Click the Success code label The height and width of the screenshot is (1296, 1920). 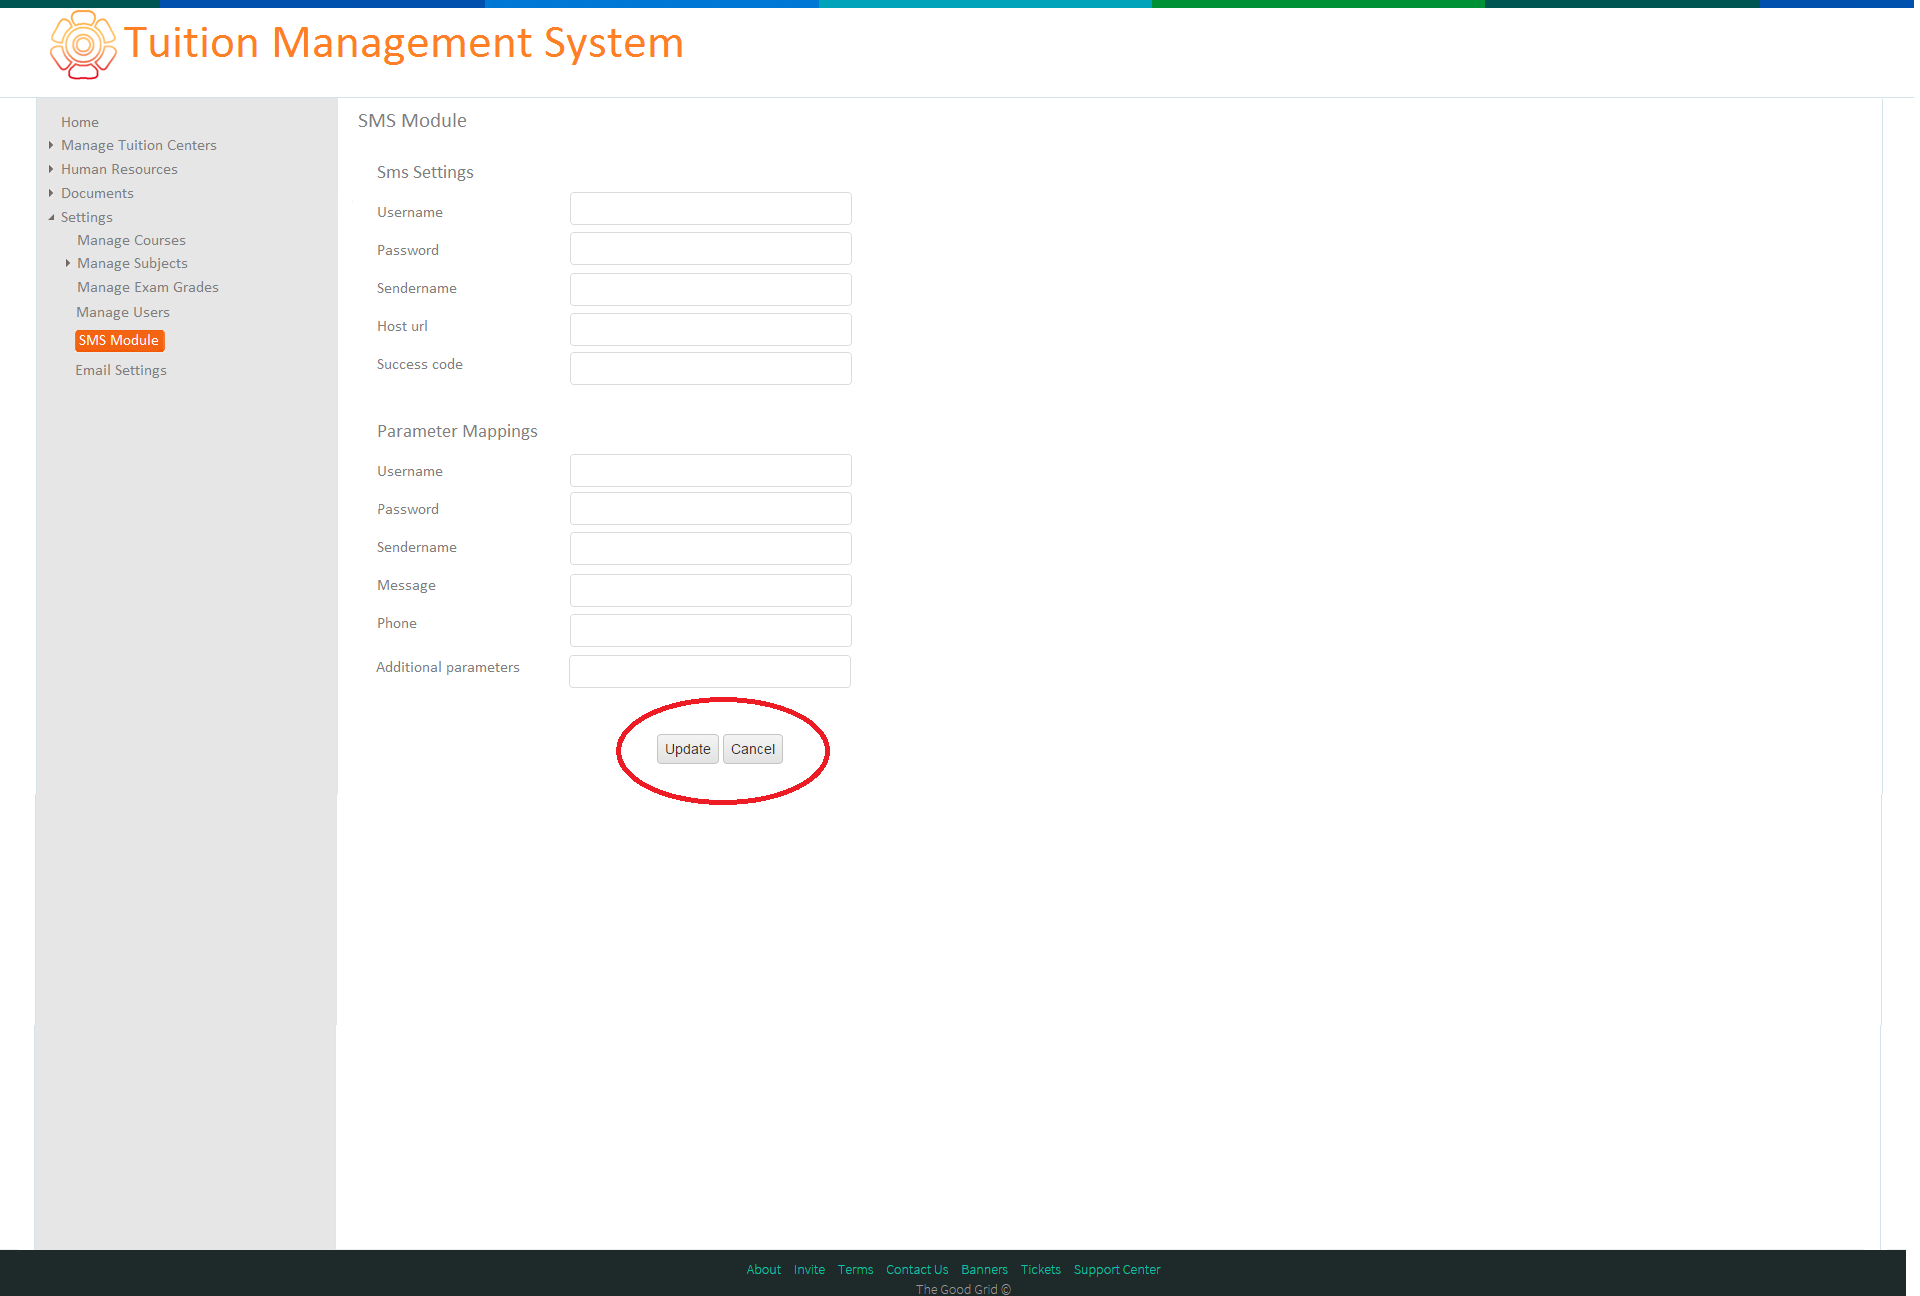[x=420, y=364]
